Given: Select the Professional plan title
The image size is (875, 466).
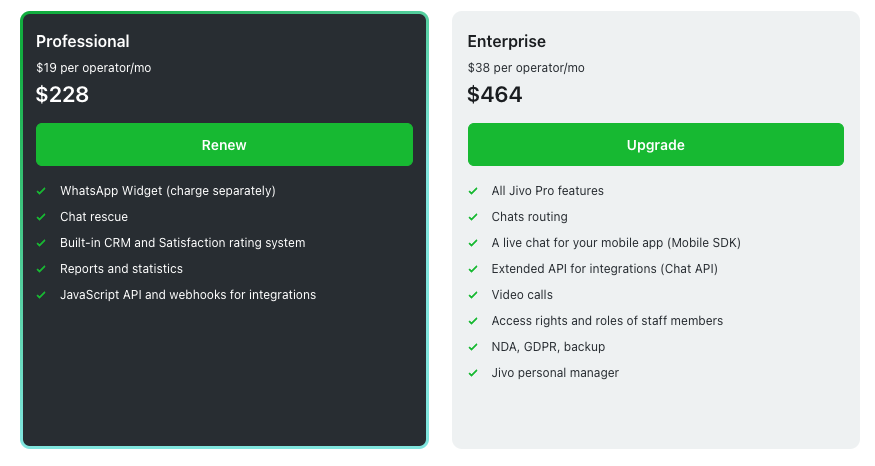Looking at the screenshot, I should point(83,41).
